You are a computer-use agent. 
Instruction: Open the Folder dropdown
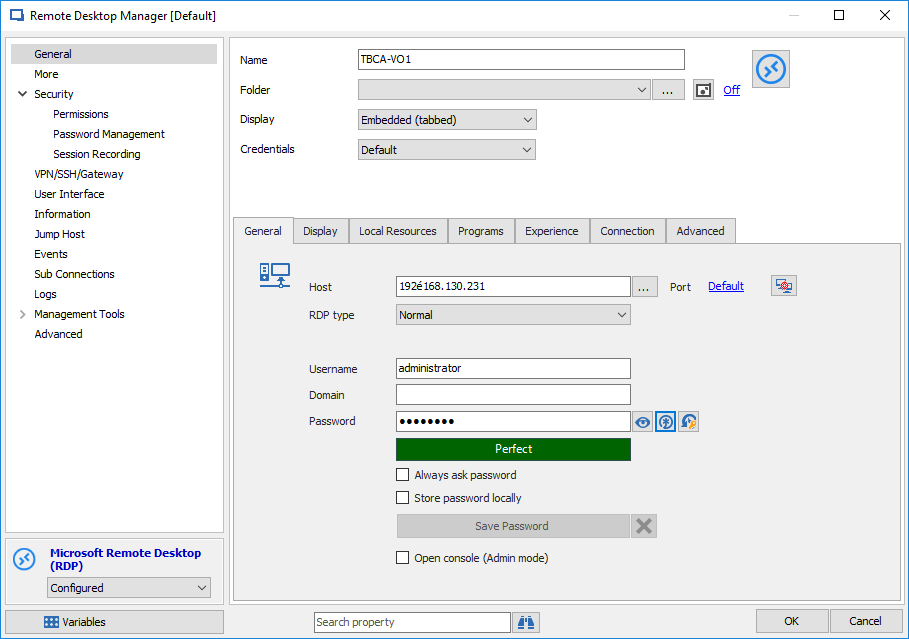(504, 90)
